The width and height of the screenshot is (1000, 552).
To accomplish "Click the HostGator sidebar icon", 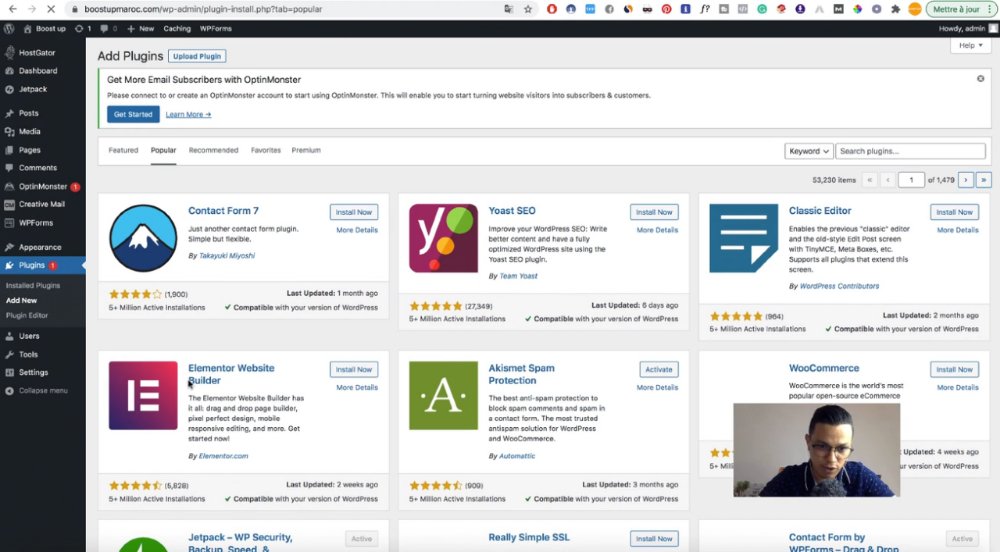I will [10, 53].
